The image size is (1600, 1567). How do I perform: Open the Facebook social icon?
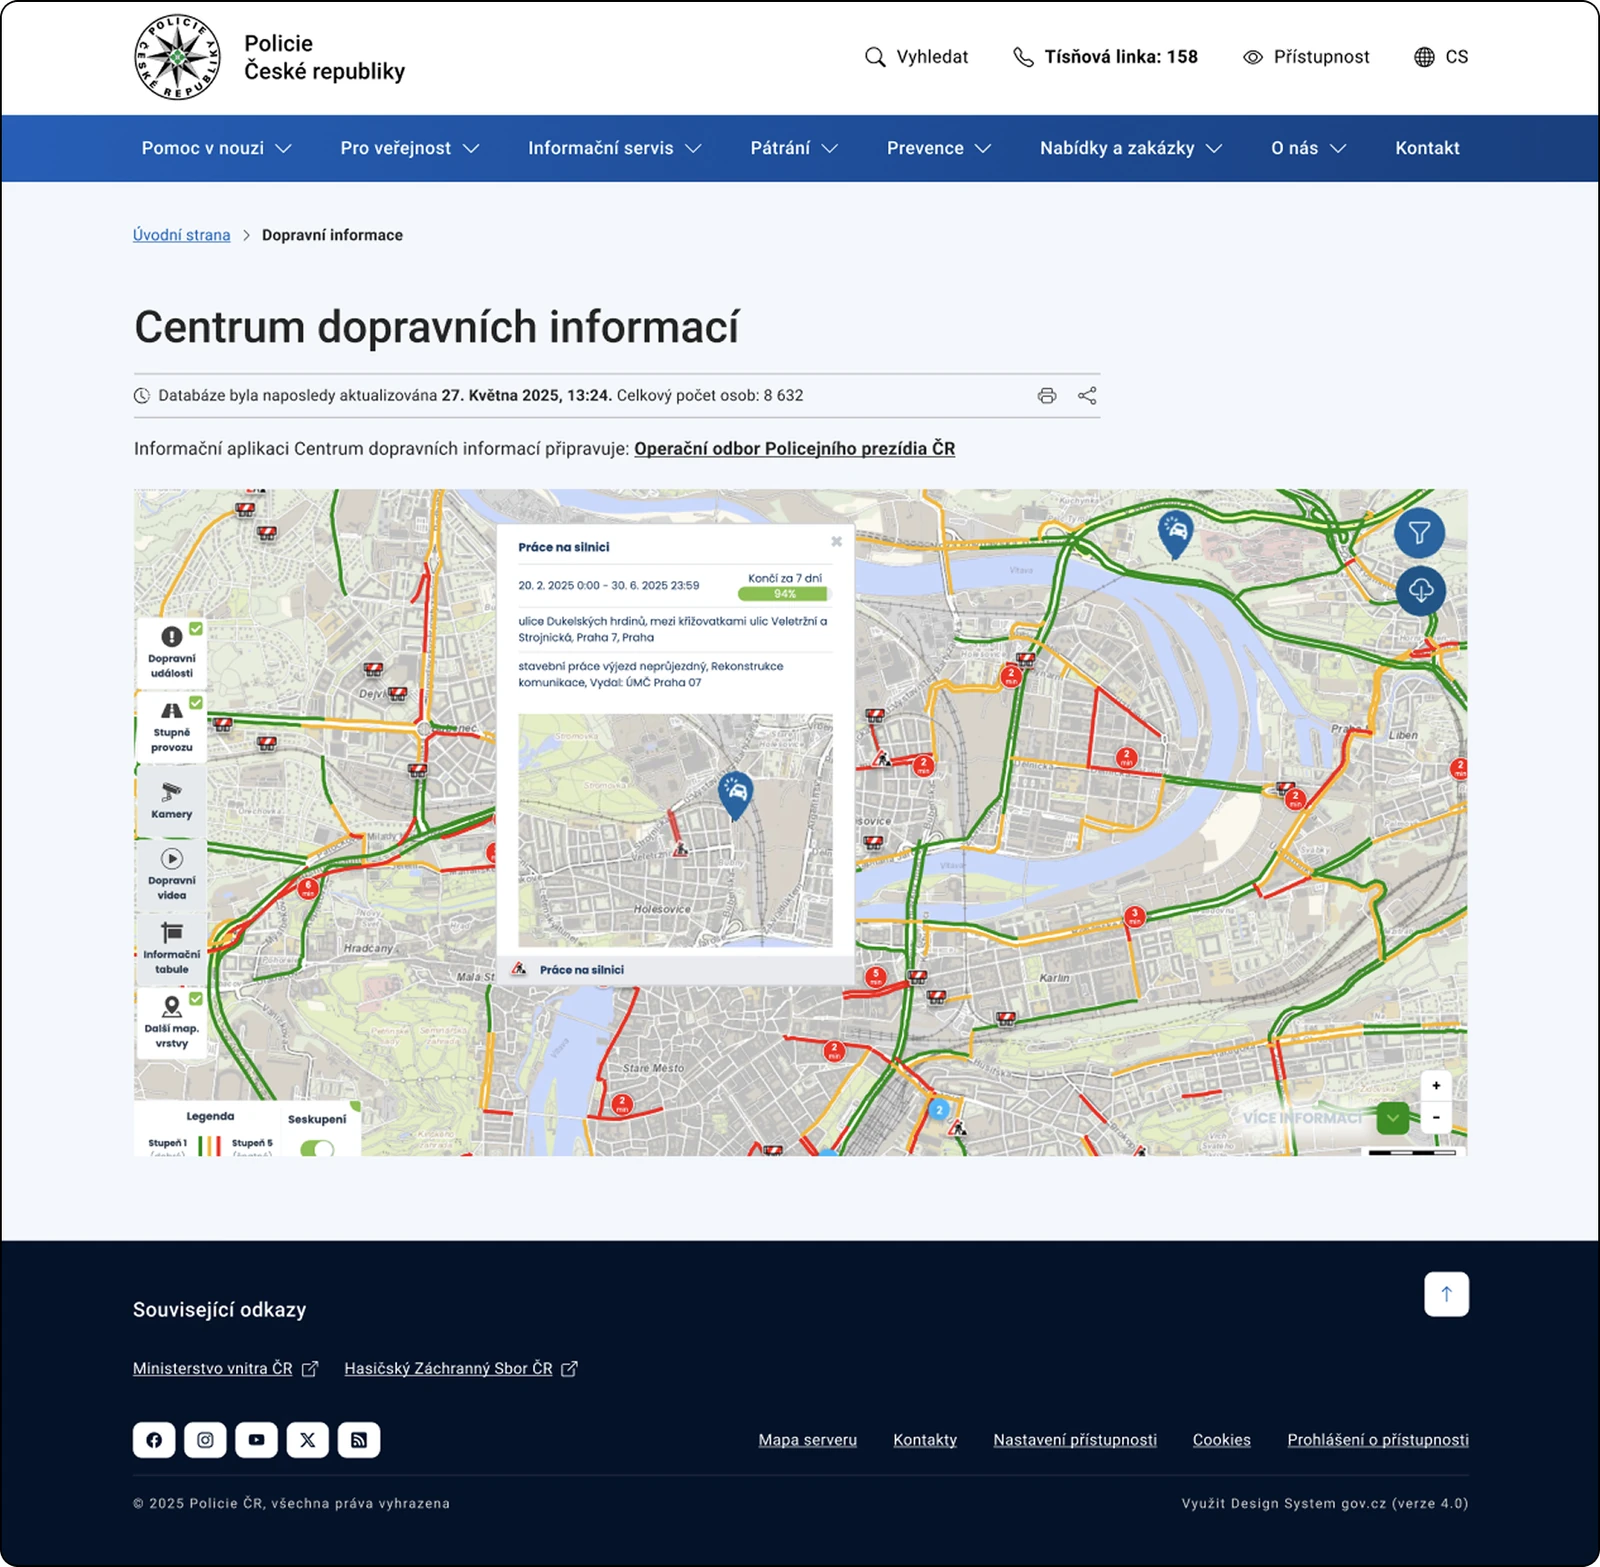154,1440
